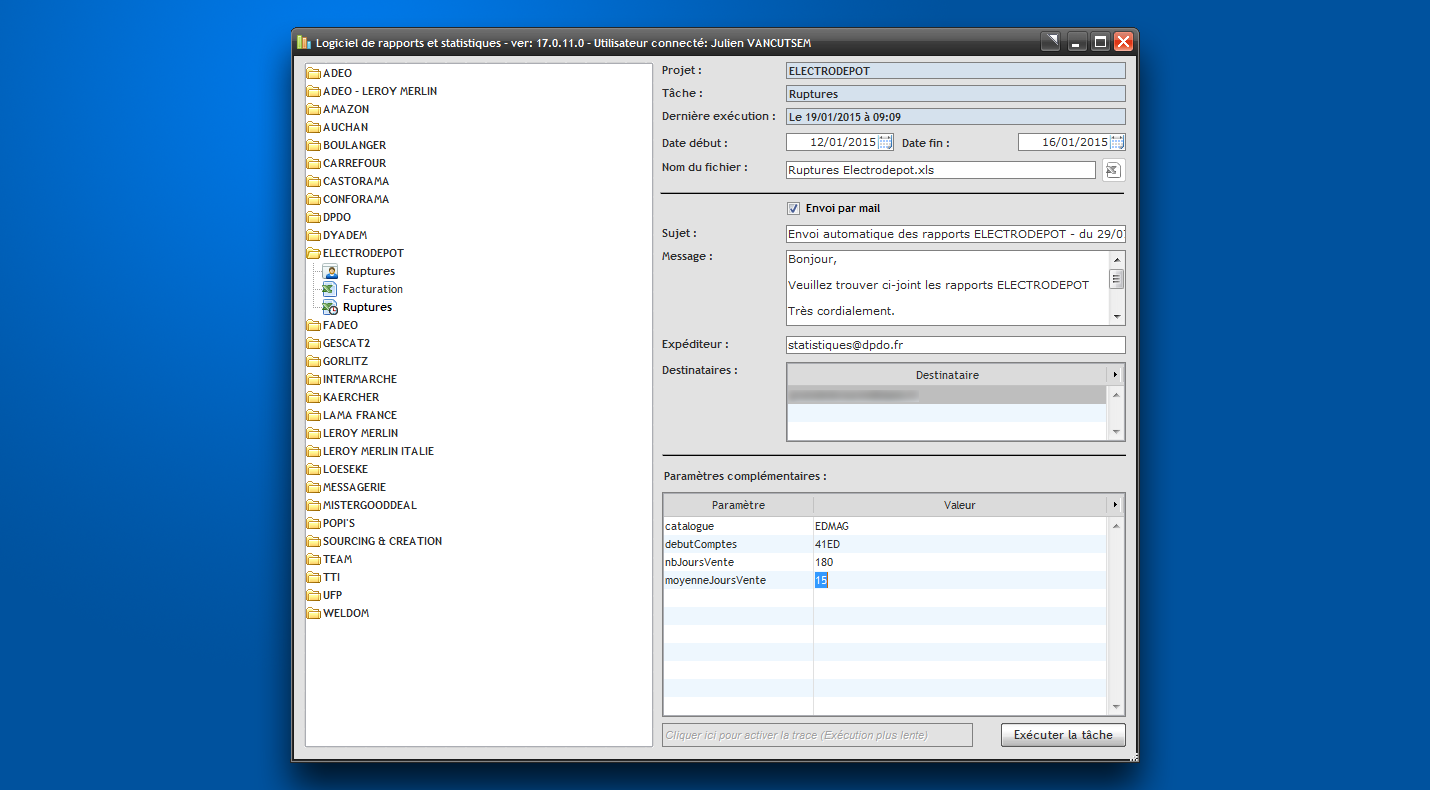The image size is (1430, 790).
Task: Click the open ELECTRODEPOT folder icon
Action: [314, 253]
